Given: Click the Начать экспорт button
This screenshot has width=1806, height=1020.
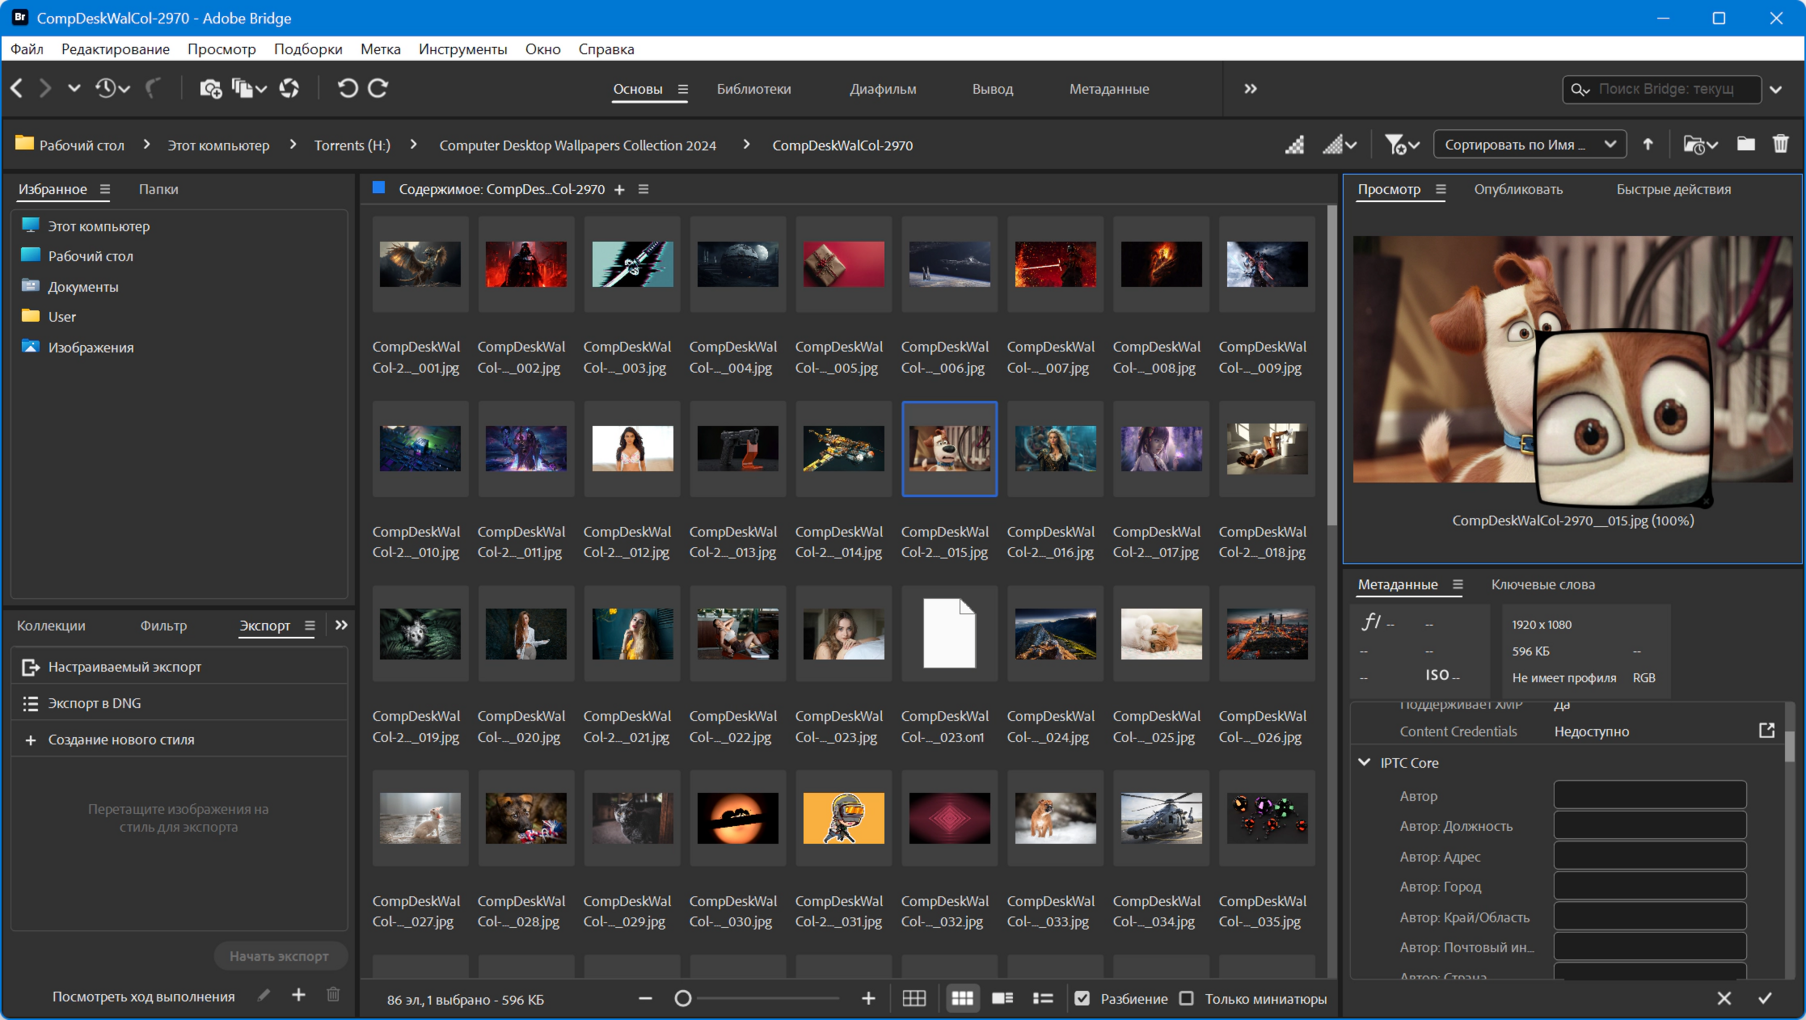Looking at the screenshot, I should (x=279, y=956).
